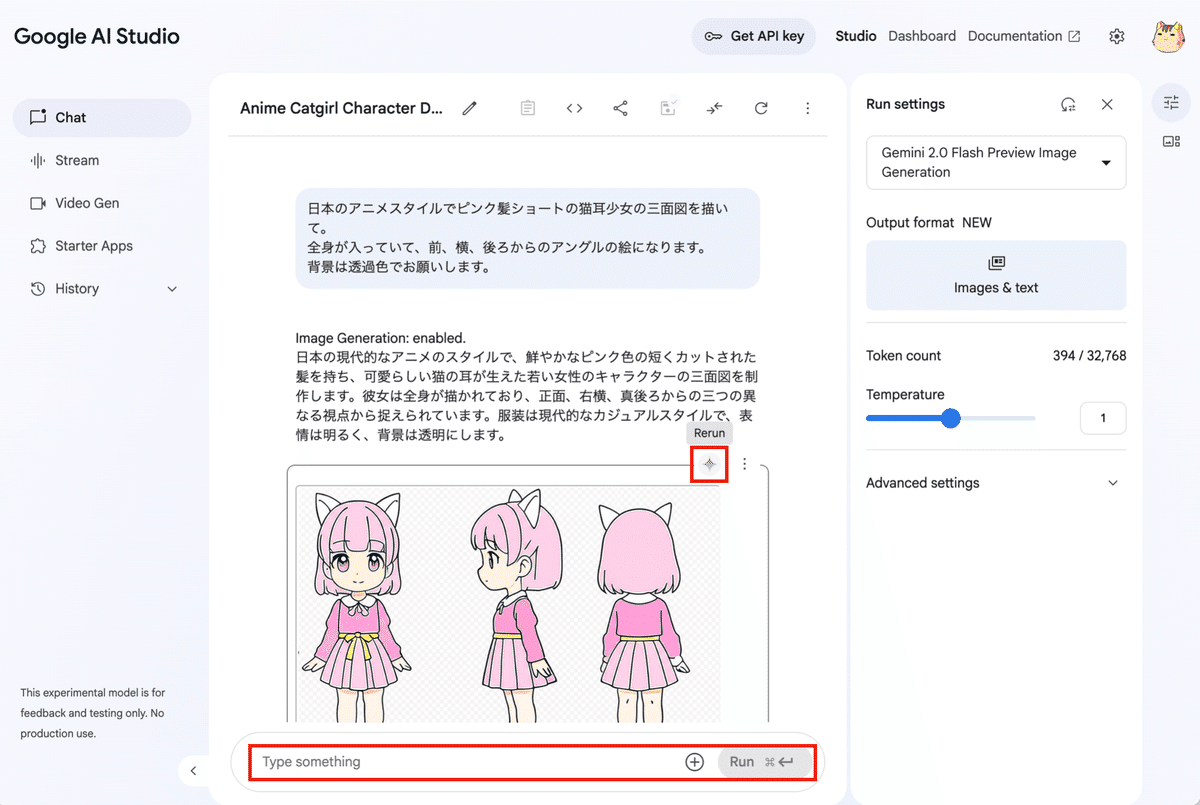Click the Get API key button
The height and width of the screenshot is (805, 1200).
753,35
